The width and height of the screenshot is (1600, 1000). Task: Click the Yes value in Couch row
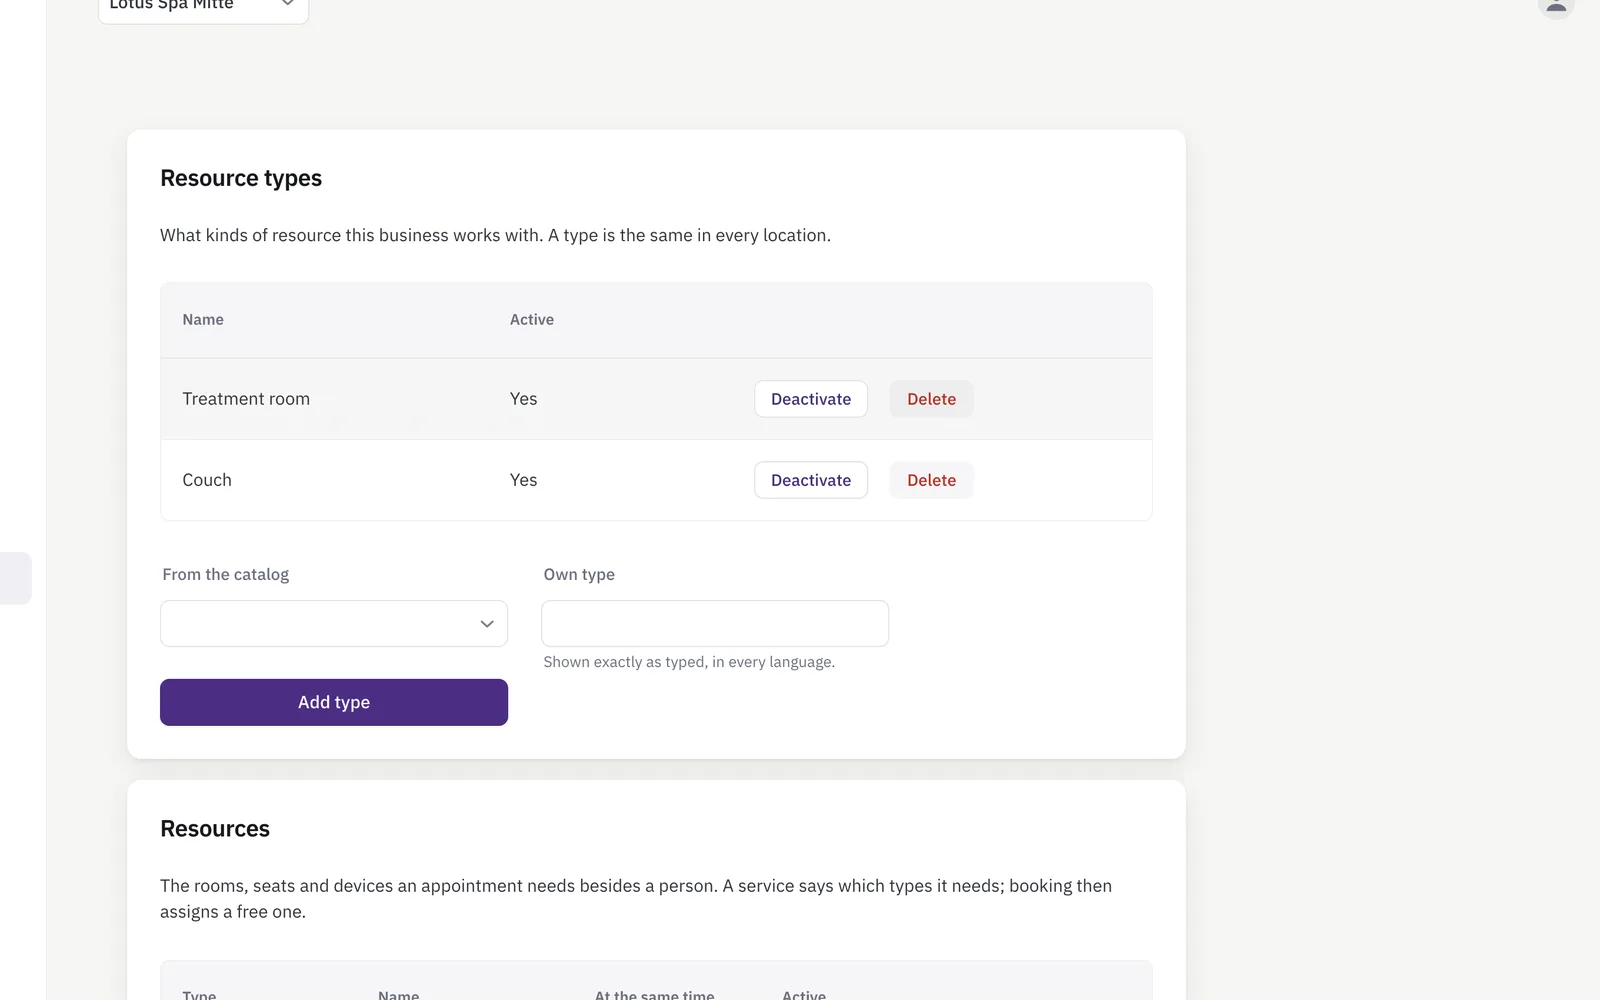pos(523,480)
